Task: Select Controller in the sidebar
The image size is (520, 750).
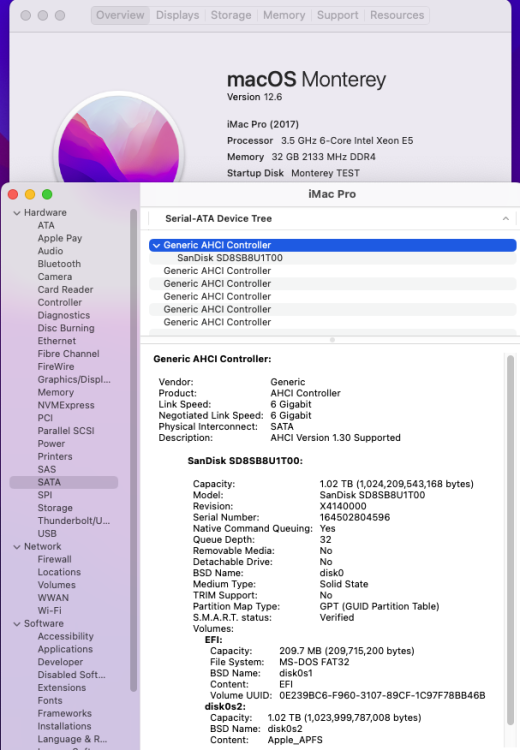Action: 60,303
